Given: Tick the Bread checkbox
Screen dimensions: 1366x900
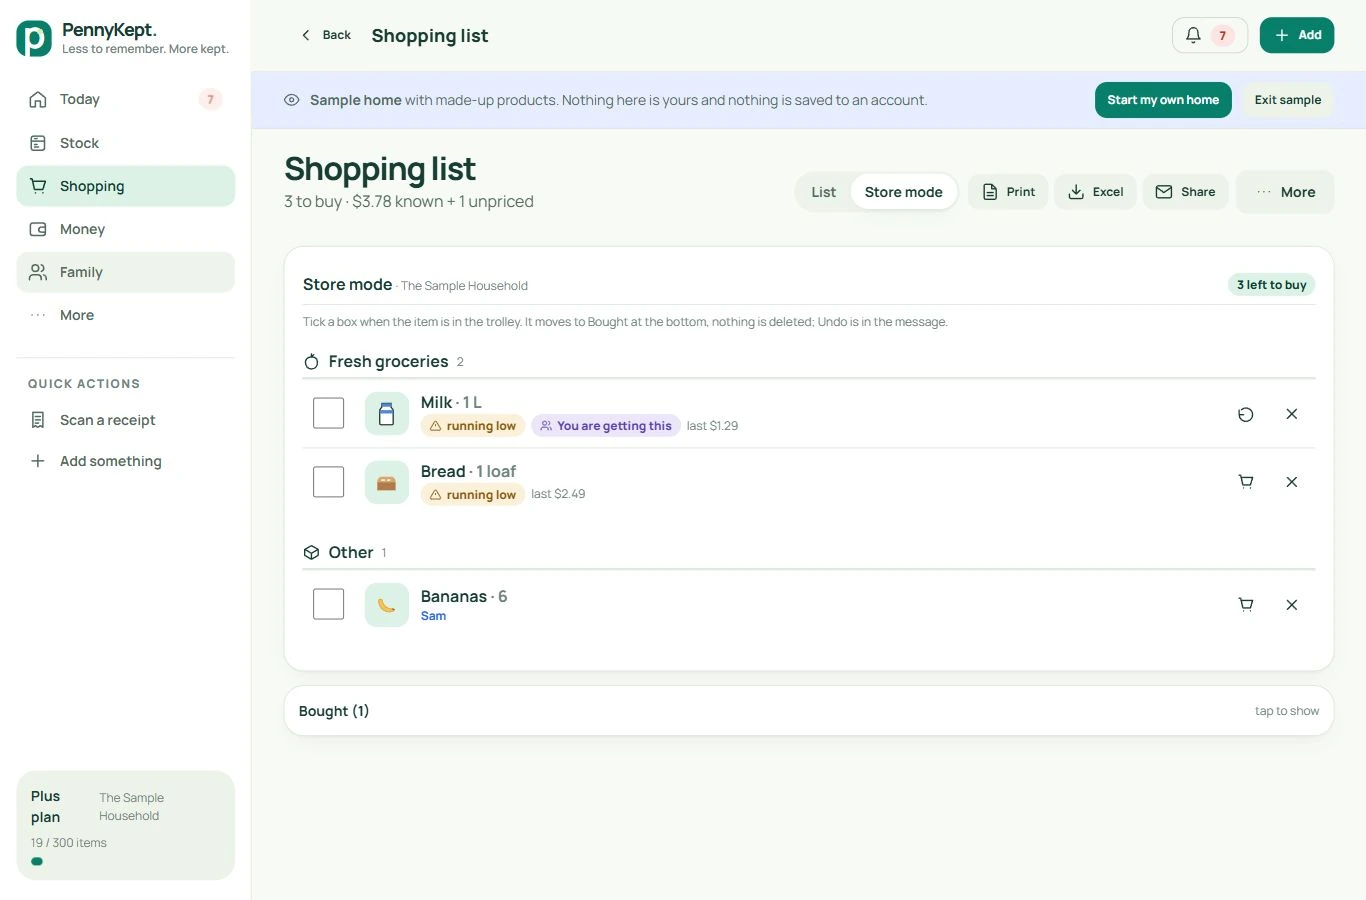Looking at the screenshot, I should pyautogui.click(x=328, y=482).
